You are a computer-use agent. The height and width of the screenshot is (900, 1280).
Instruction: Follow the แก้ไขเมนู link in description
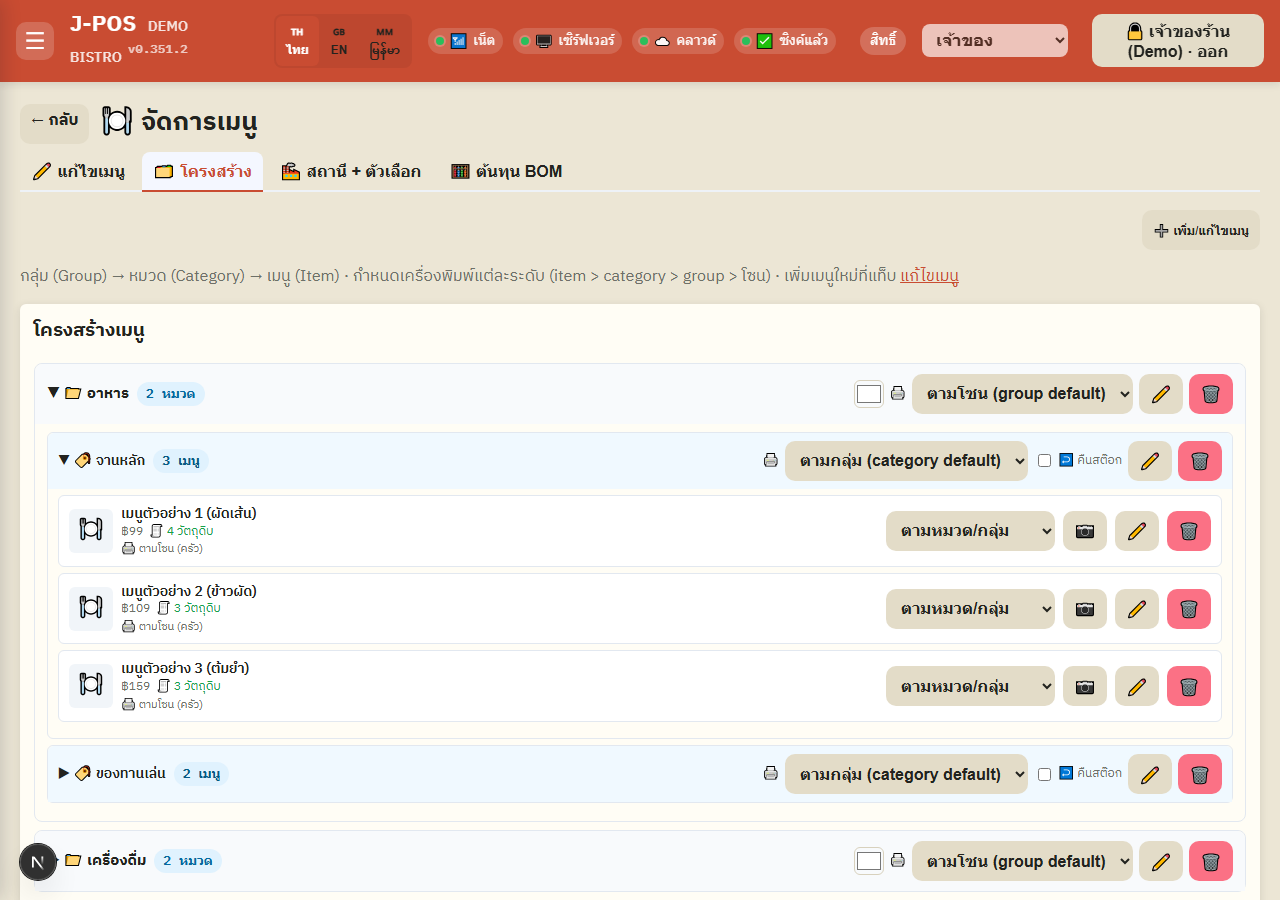929,276
